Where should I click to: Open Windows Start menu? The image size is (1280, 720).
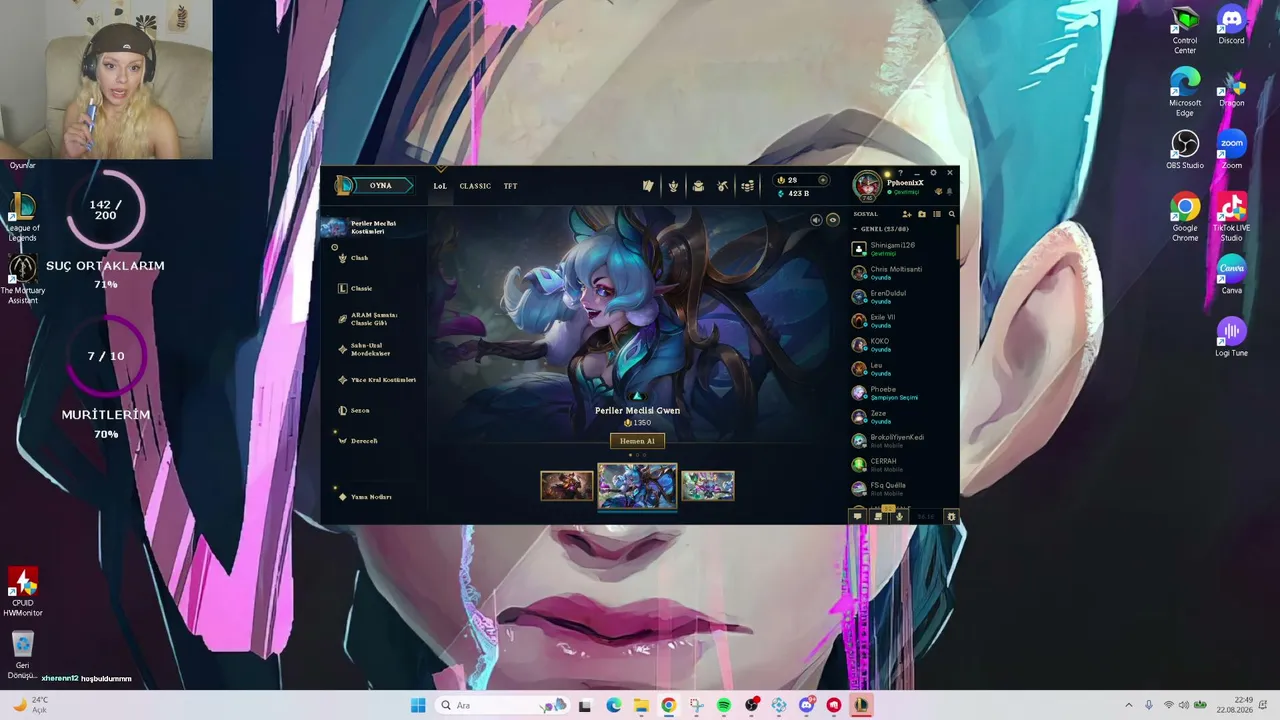tap(418, 705)
